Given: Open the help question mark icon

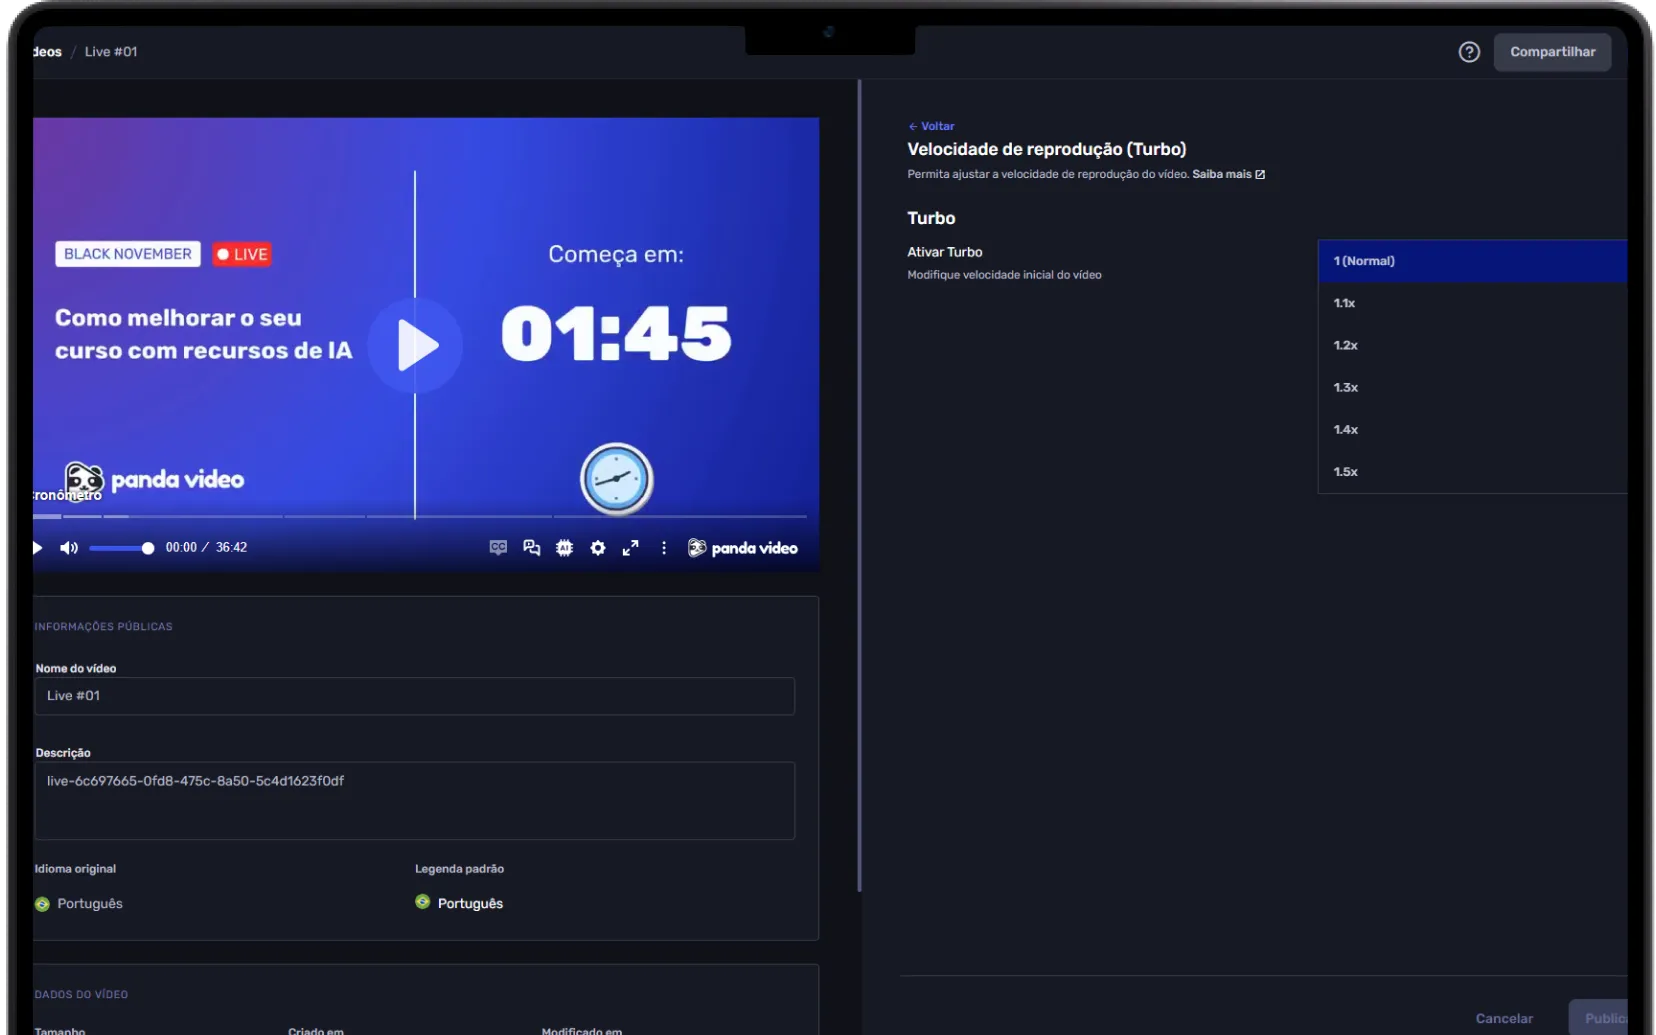Looking at the screenshot, I should tap(1469, 52).
